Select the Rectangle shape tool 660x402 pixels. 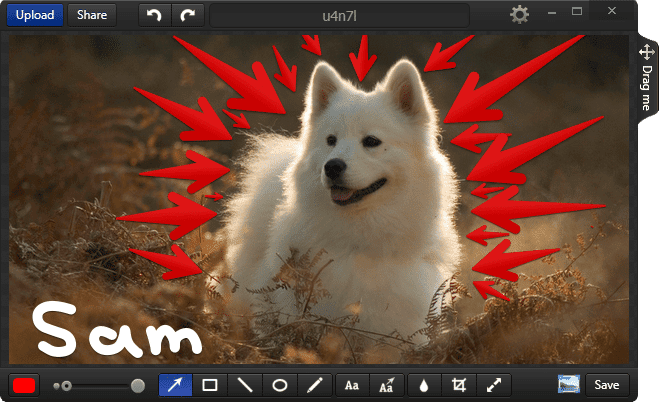pos(210,384)
